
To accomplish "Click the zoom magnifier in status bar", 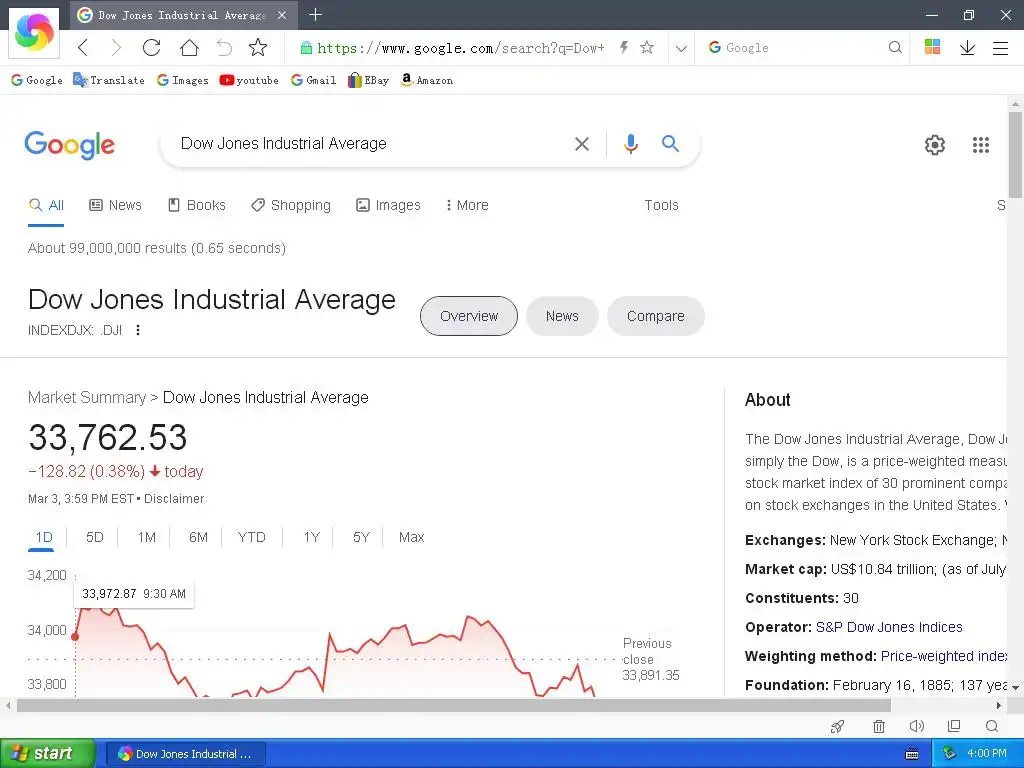I will 992,726.
